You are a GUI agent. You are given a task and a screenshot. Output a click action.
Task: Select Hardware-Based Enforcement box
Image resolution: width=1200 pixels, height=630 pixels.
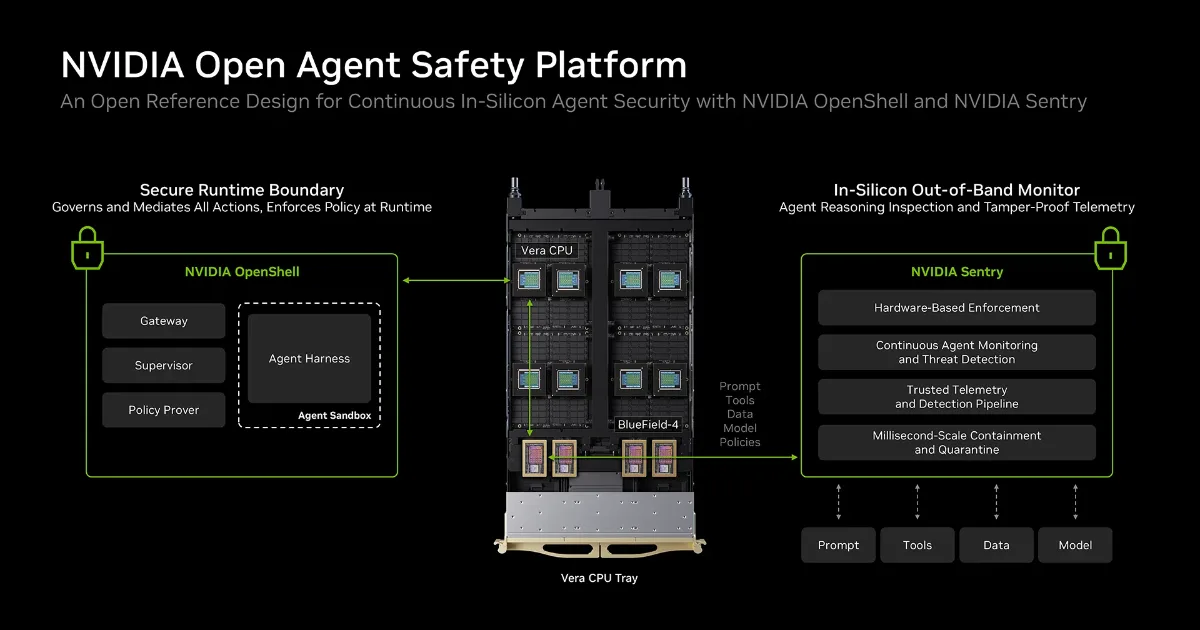coord(957,308)
